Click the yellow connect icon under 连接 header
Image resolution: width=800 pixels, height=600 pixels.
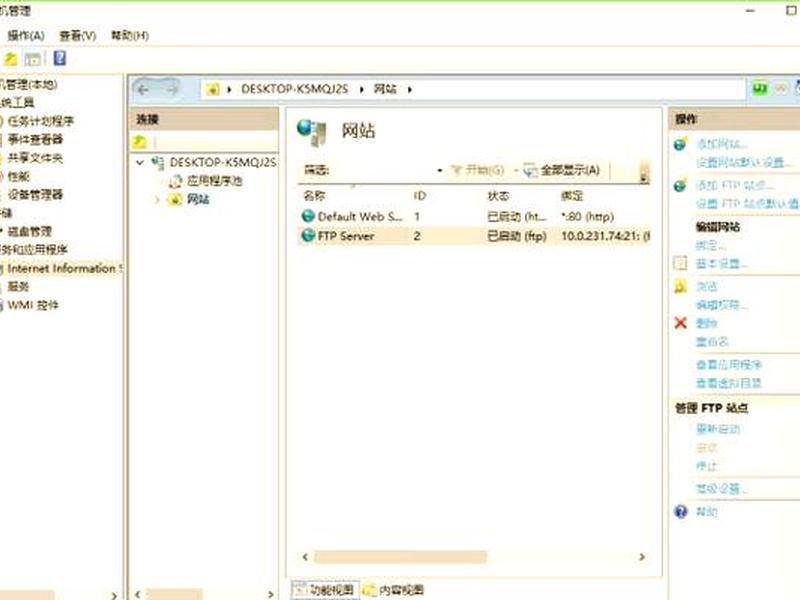point(139,142)
